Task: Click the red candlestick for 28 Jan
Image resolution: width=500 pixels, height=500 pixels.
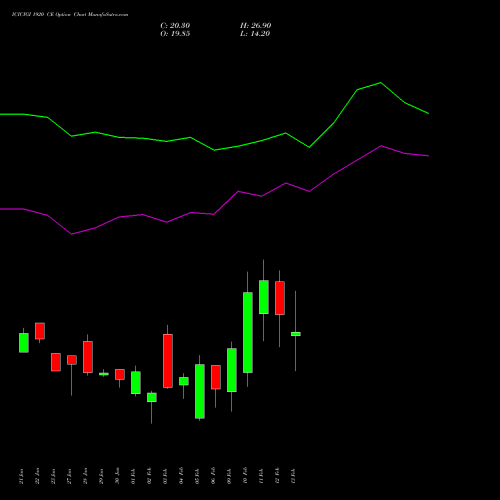Action: (88, 357)
